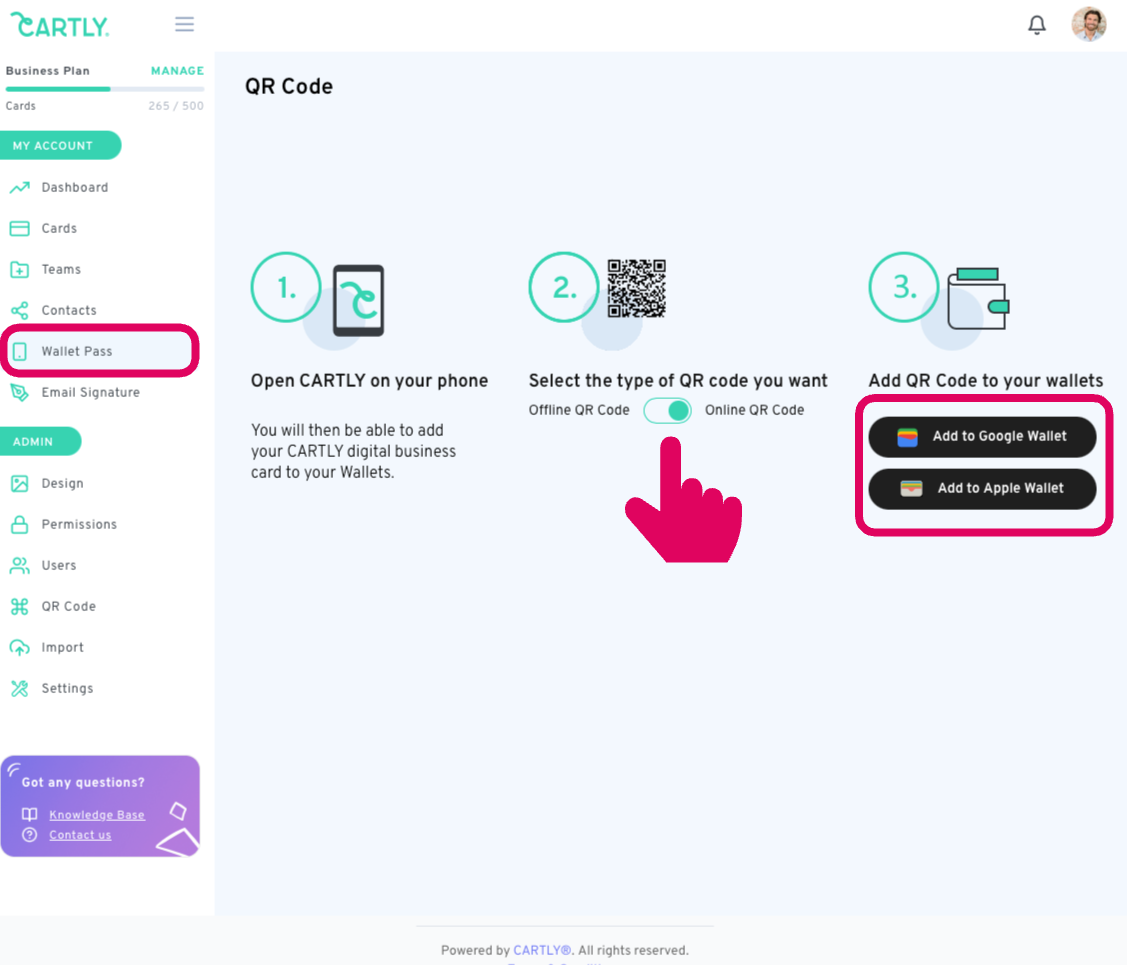
Task: Click the 'Offline QR Code' label
Action: [x=579, y=410]
